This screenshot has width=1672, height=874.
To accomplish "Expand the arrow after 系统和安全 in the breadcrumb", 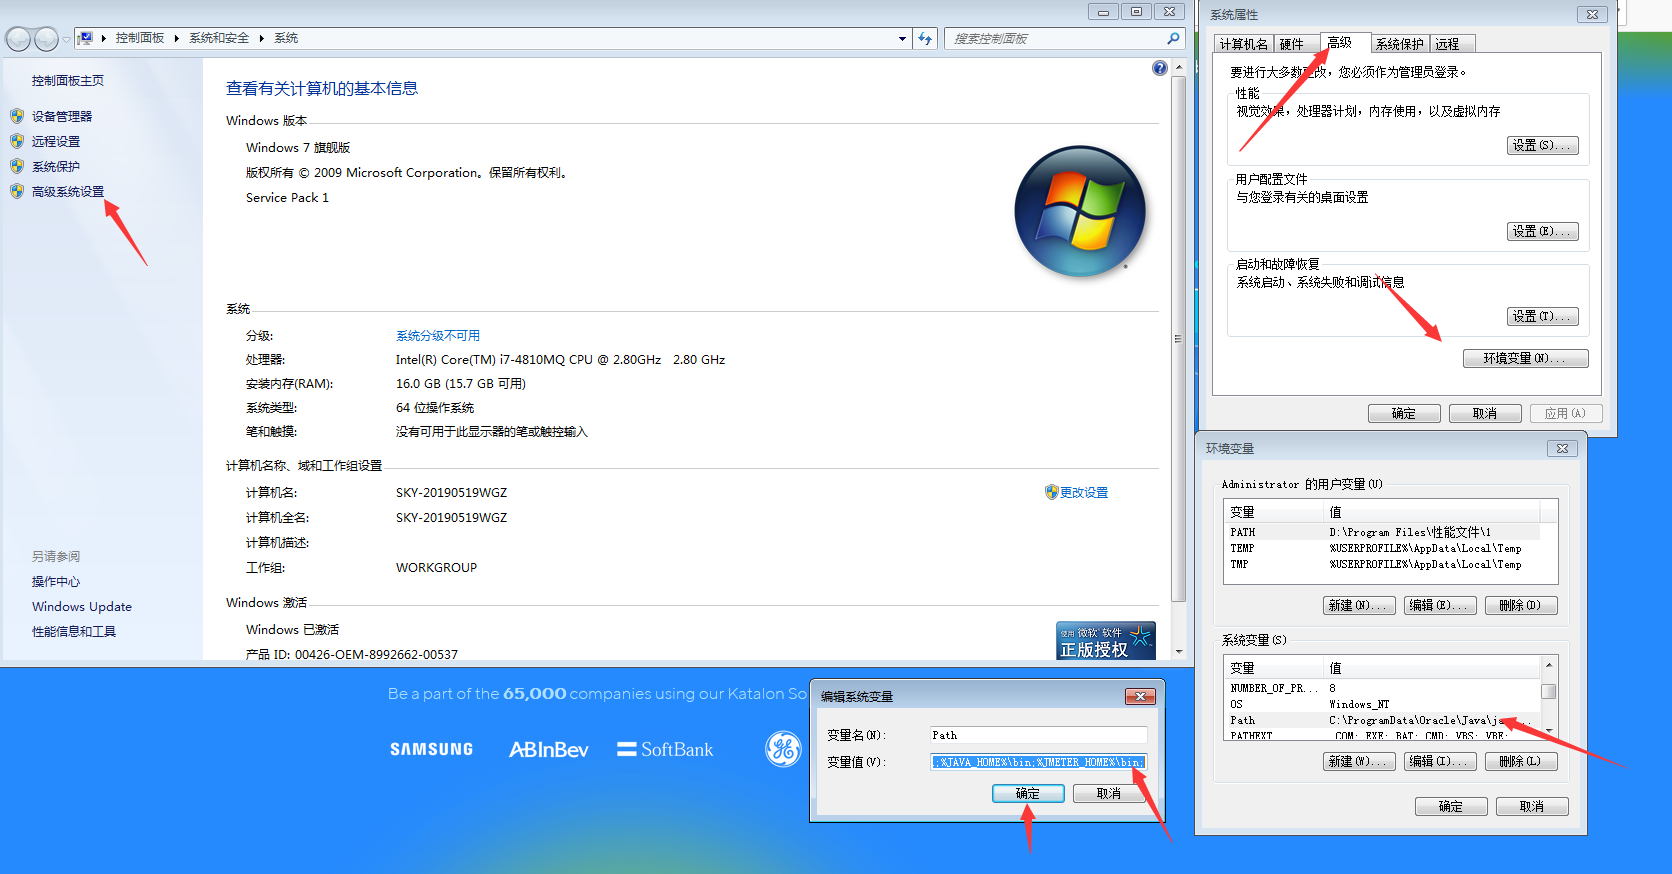I will (x=262, y=38).
